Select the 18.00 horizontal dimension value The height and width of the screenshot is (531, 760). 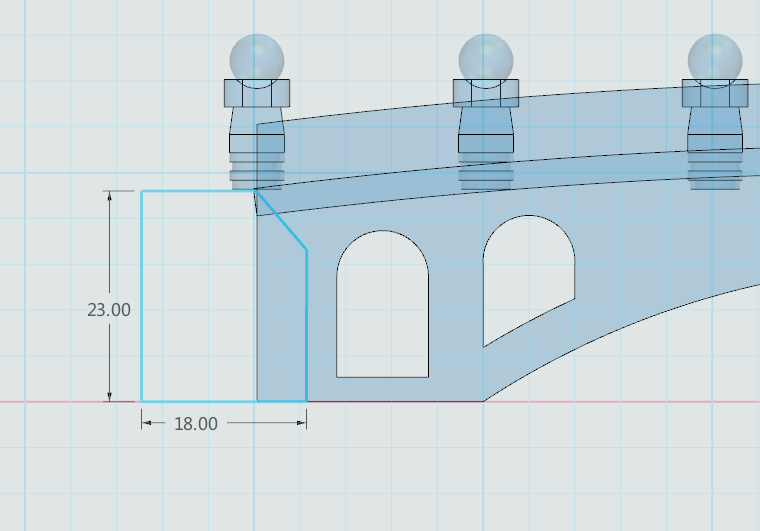(196, 424)
